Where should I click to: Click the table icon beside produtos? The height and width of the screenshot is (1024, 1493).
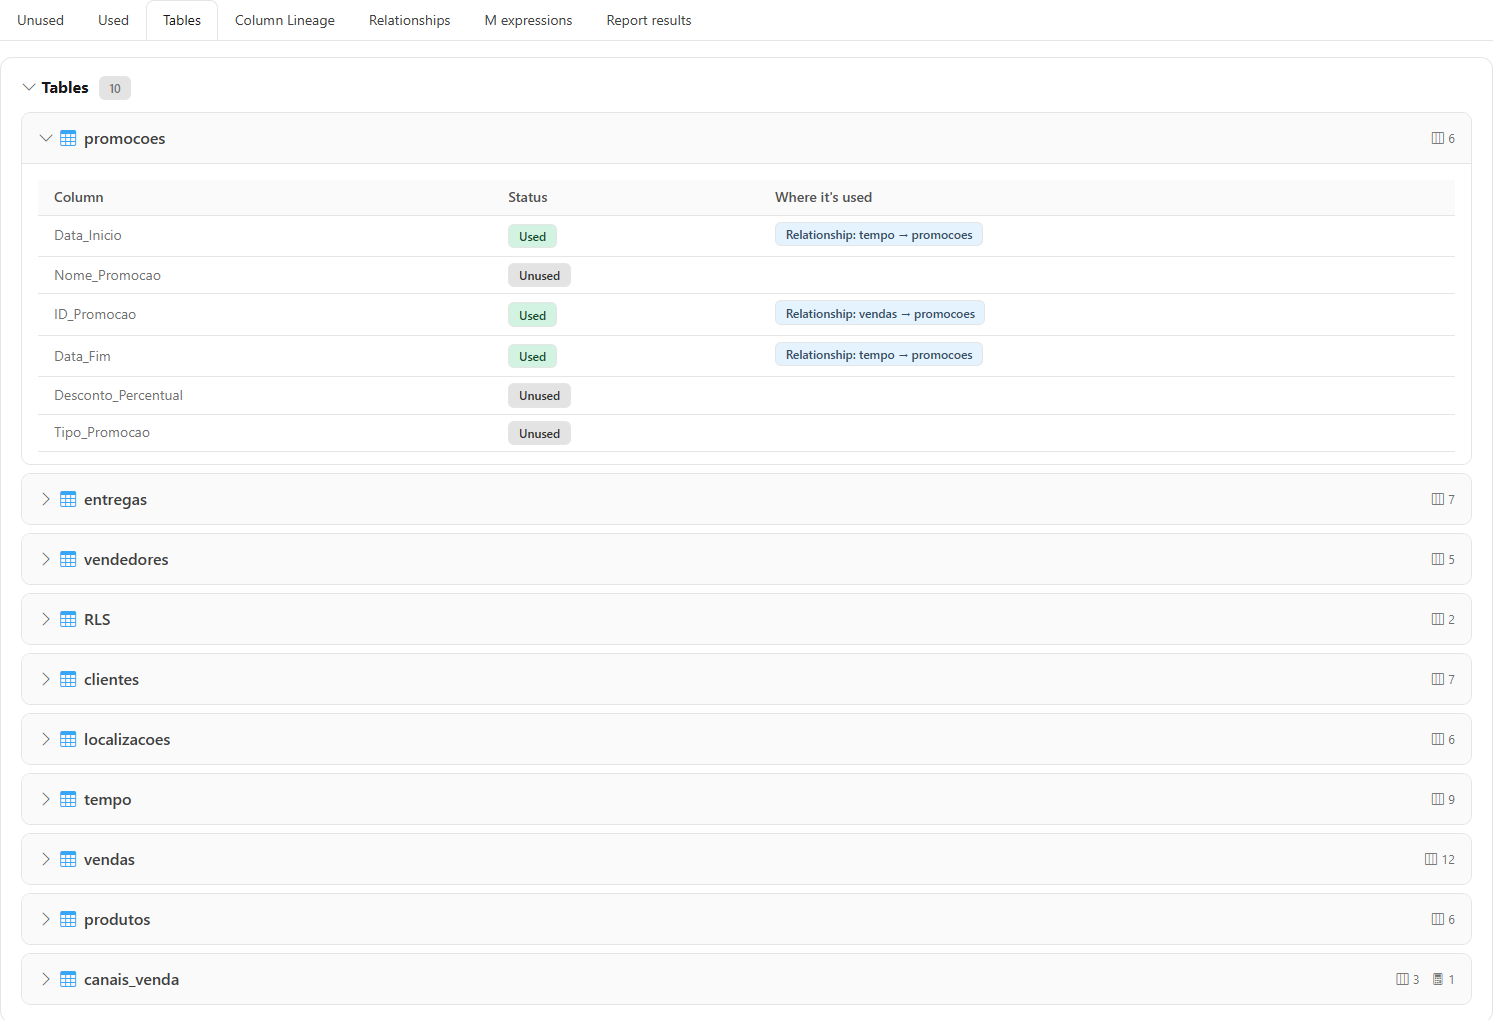[x=68, y=919]
